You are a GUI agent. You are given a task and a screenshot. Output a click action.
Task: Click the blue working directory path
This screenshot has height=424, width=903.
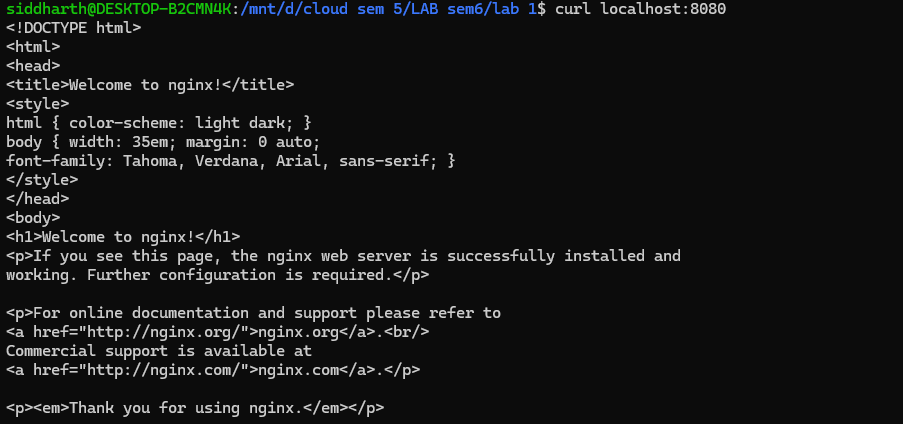tap(387, 9)
